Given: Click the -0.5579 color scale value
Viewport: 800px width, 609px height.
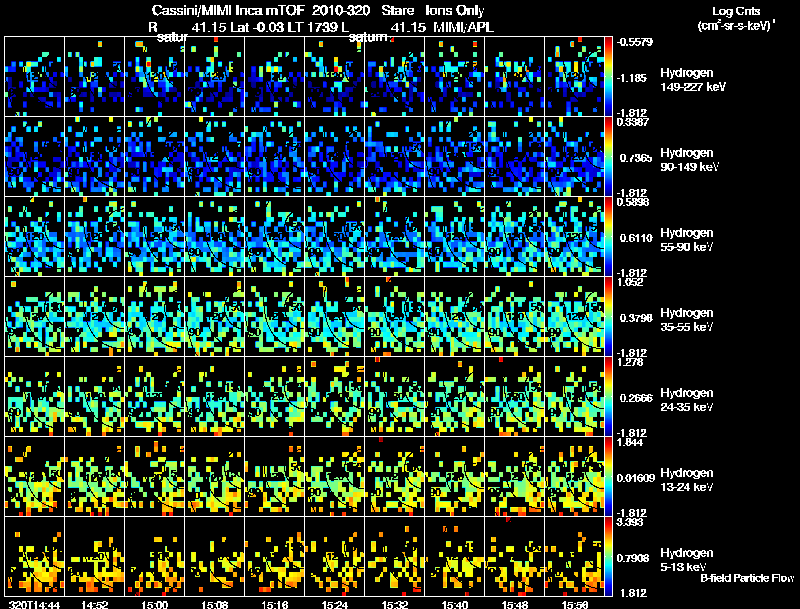Looking at the screenshot, I should tap(634, 42).
